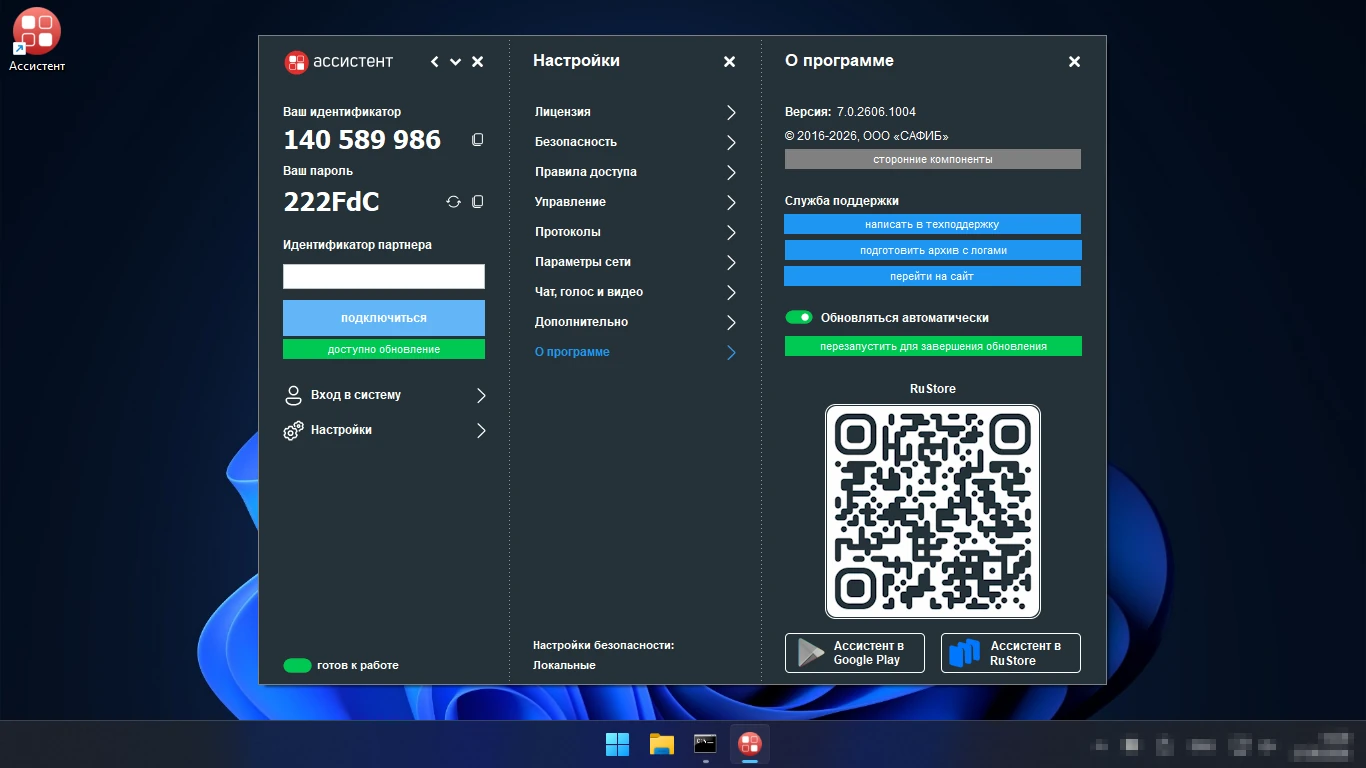1366x768 pixels.
Task: Refresh the password 222FdC
Action: (453, 202)
